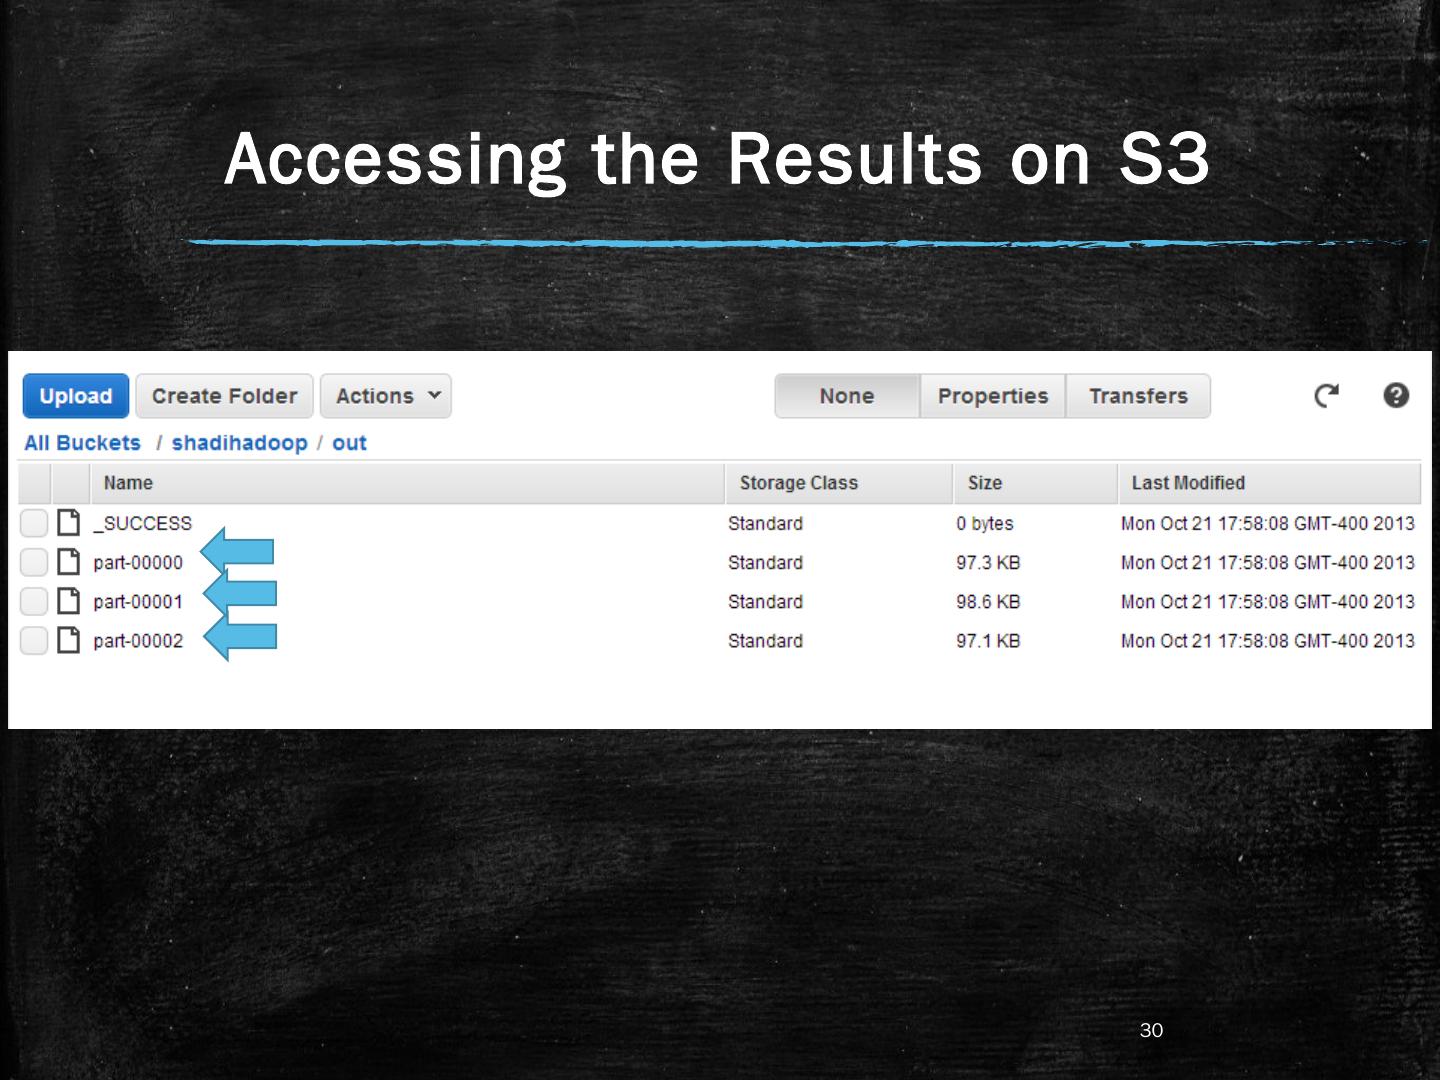Switch to the Properties tab
1440x1080 pixels.
click(x=993, y=396)
